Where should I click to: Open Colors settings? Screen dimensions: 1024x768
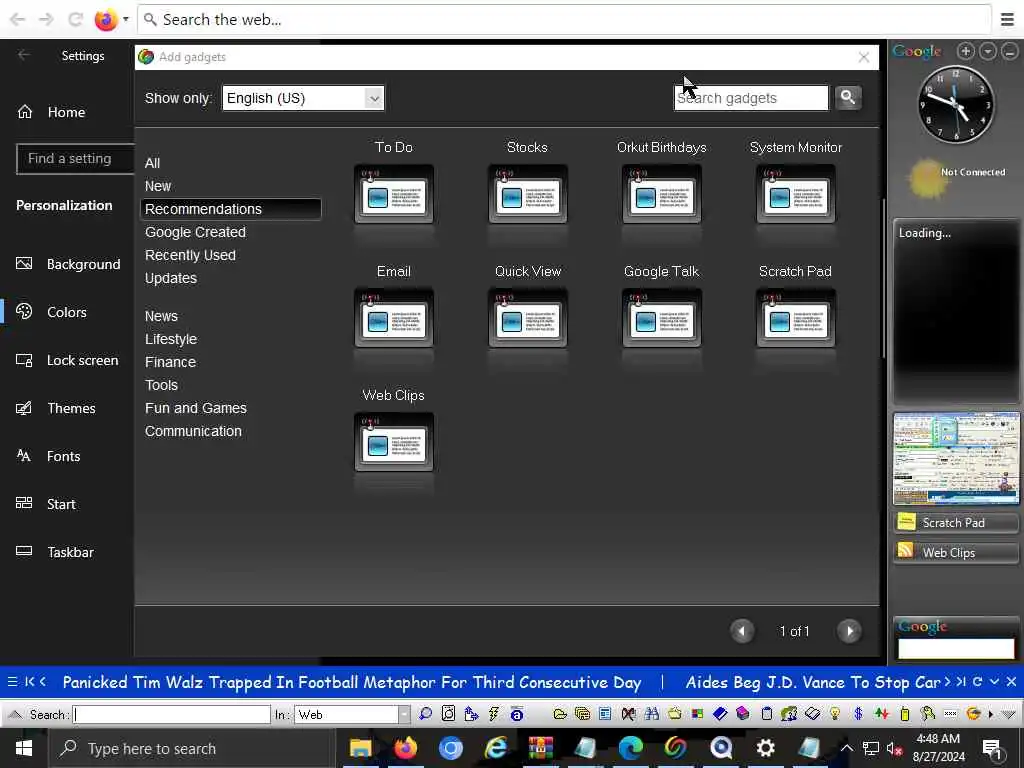[67, 312]
